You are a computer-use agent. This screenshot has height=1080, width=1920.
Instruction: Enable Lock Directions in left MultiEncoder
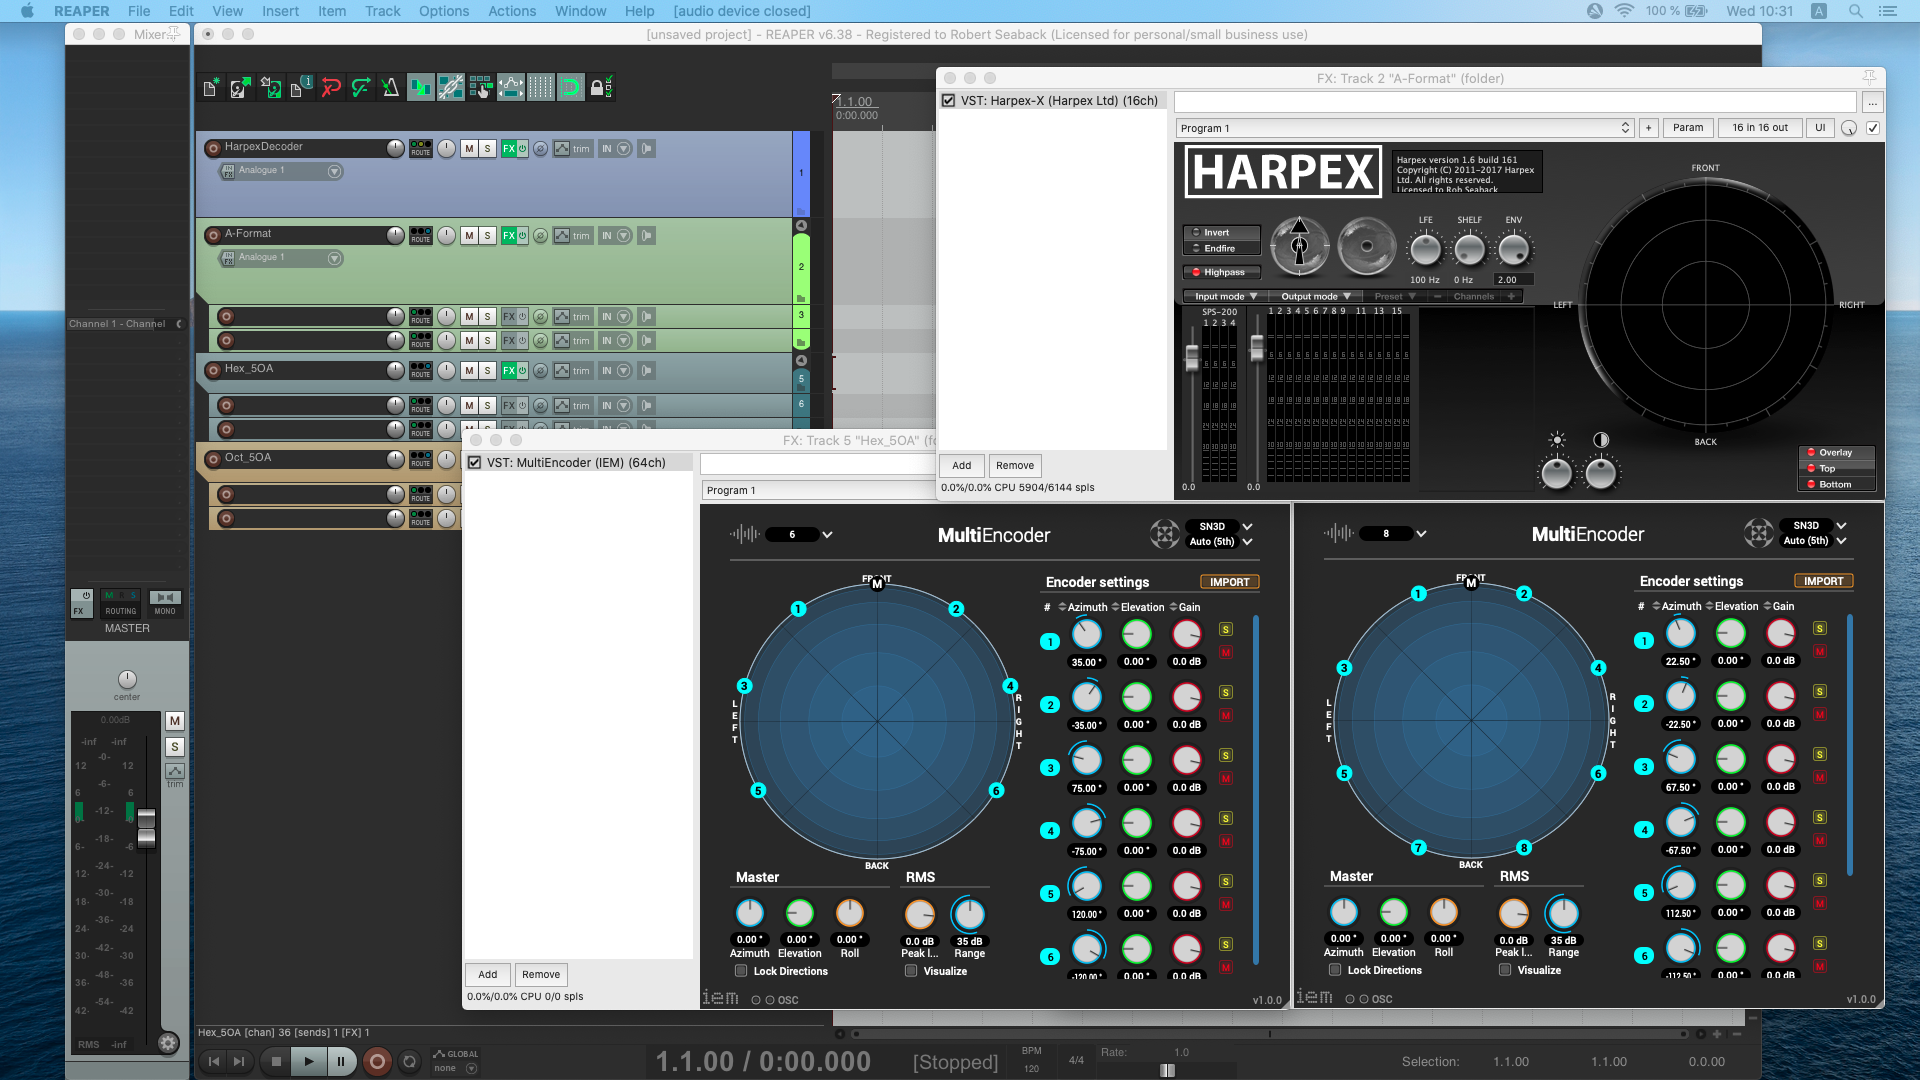[x=741, y=971]
